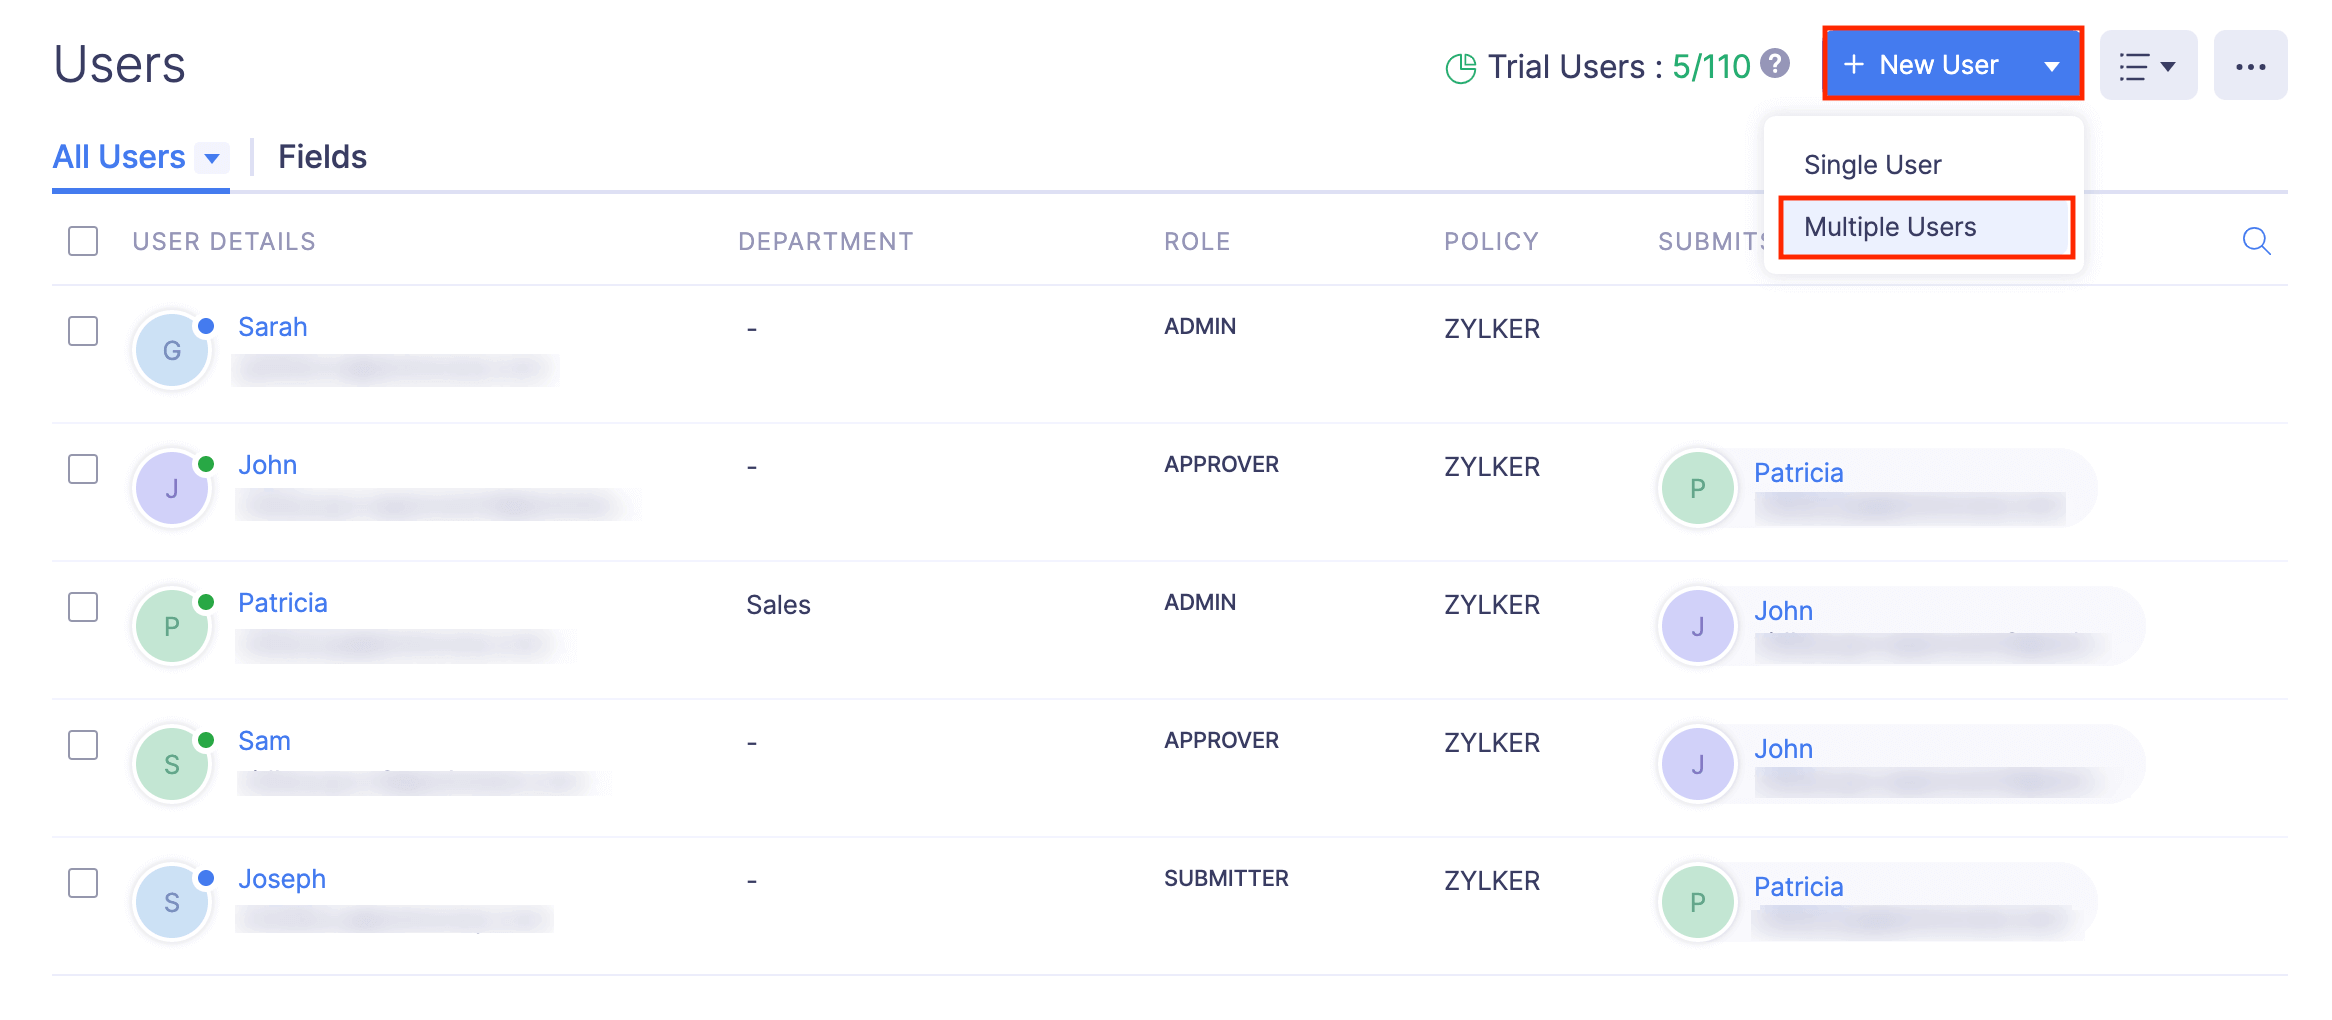Switch to the Fields tab
2332x1020 pixels.
point(322,156)
